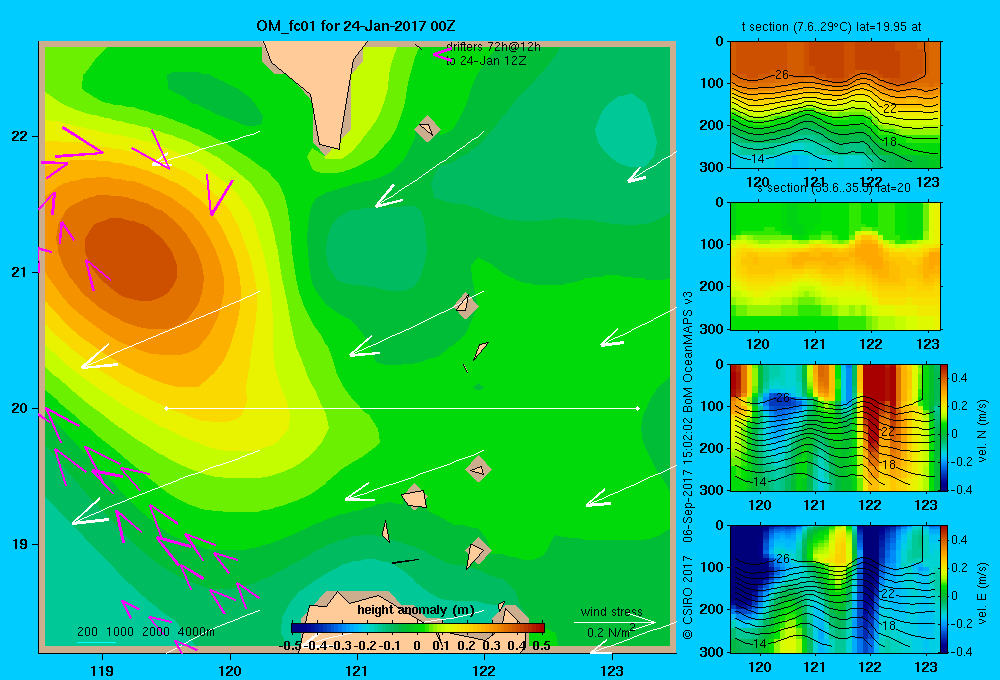This screenshot has height=680, width=1000.
Task: Open the temperature section plot panel
Action: tap(835, 105)
